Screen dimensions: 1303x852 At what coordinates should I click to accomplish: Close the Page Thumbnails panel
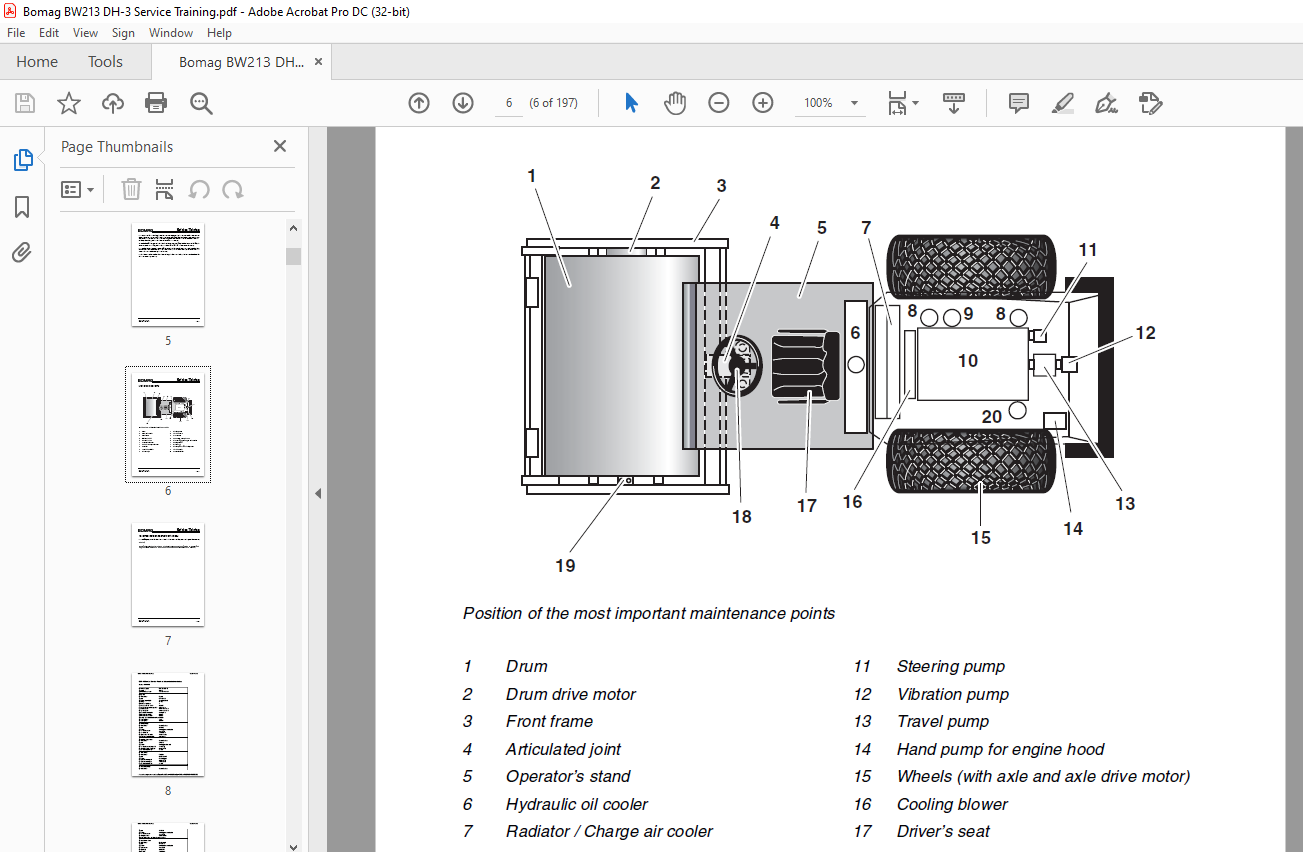280,146
